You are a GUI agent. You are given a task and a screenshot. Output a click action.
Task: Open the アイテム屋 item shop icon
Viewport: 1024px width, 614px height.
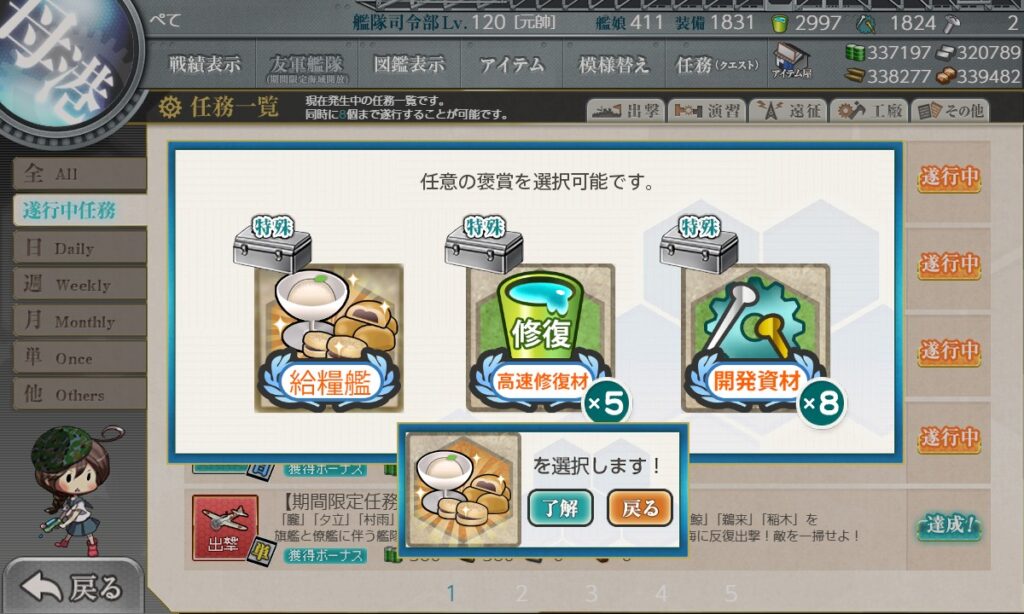tap(792, 61)
